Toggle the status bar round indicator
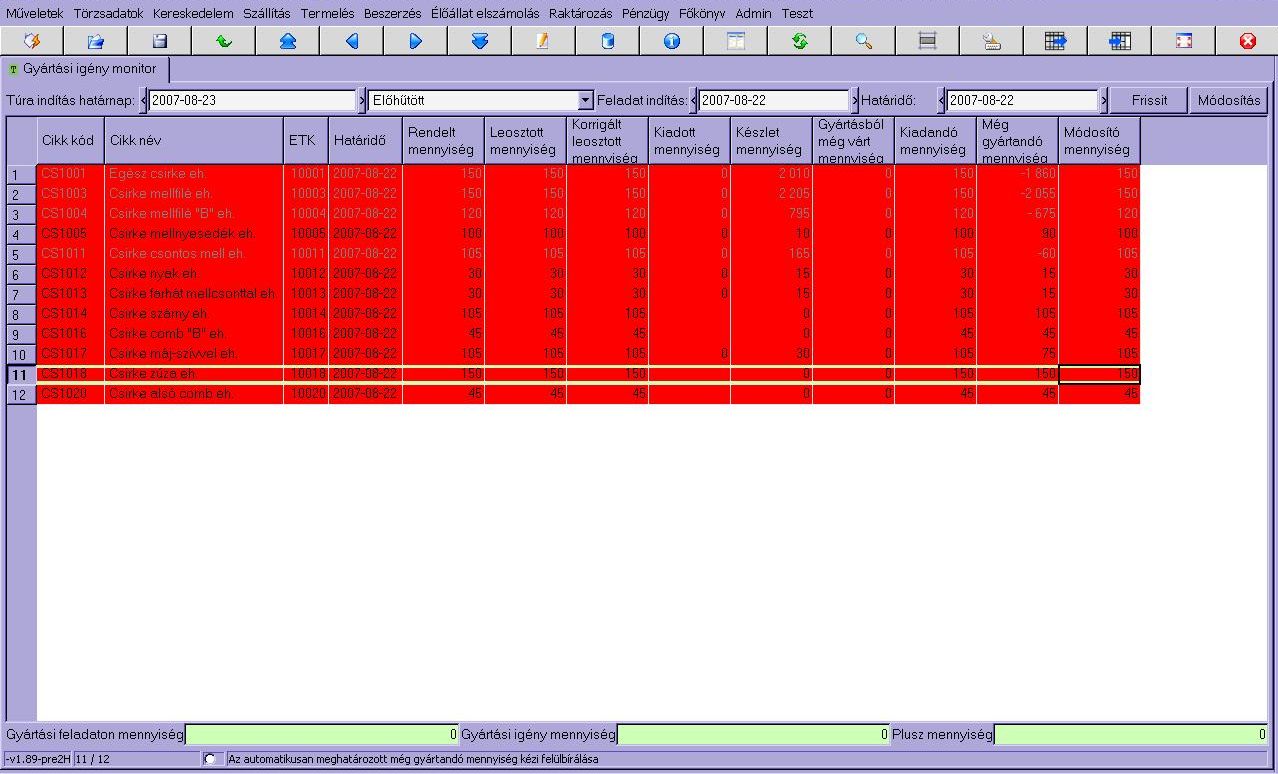1278x774 pixels. pyautogui.click(x=209, y=759)
